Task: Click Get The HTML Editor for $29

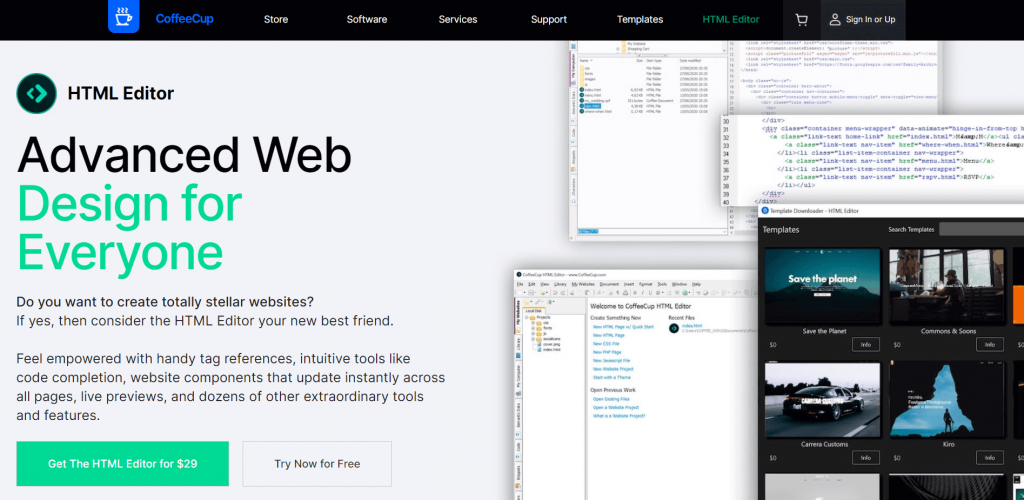Action: pyautogui.click(x=123, y=464)
